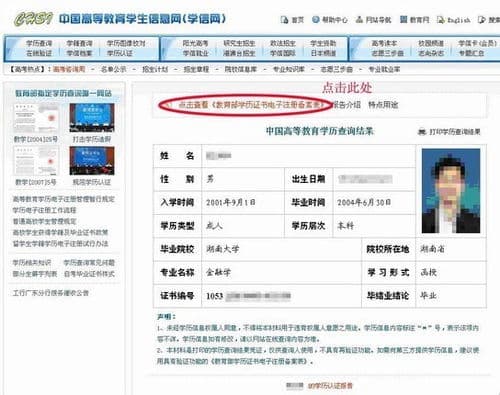This screenshot has width=500, height=395.
Task: Click 高校学生获得学籍及毕业证书政策 sidebar link
Action: (60, 232)
